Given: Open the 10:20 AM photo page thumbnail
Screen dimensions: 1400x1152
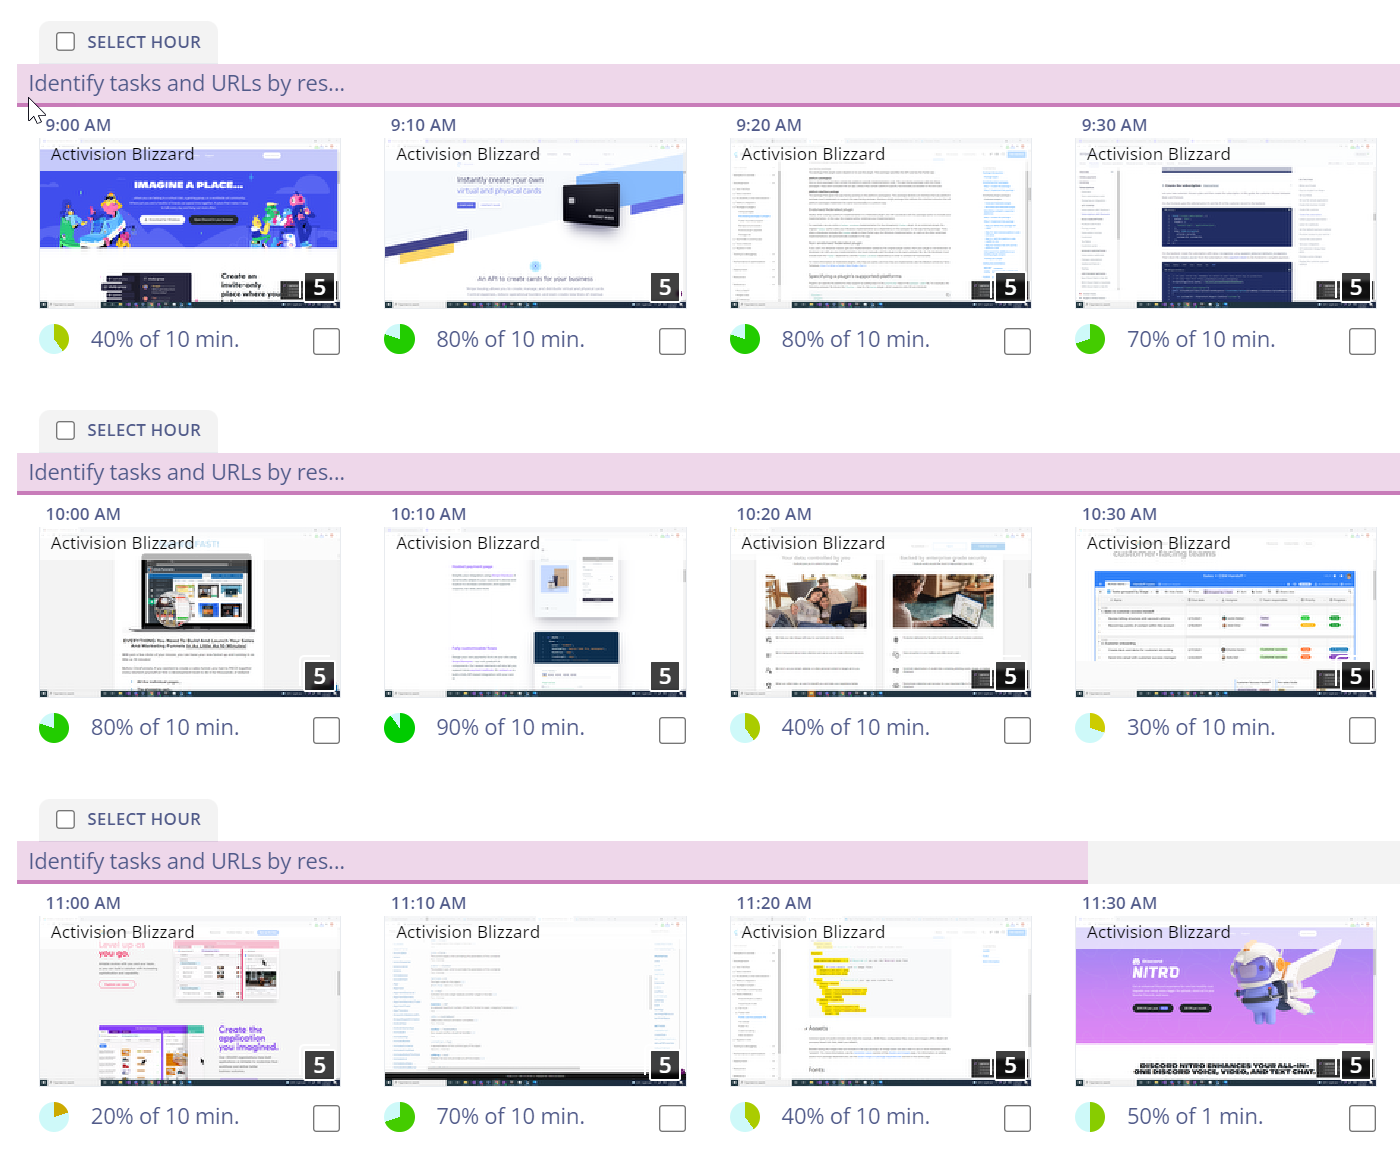Looking at the screenshot, I should (x=881, y=613).
